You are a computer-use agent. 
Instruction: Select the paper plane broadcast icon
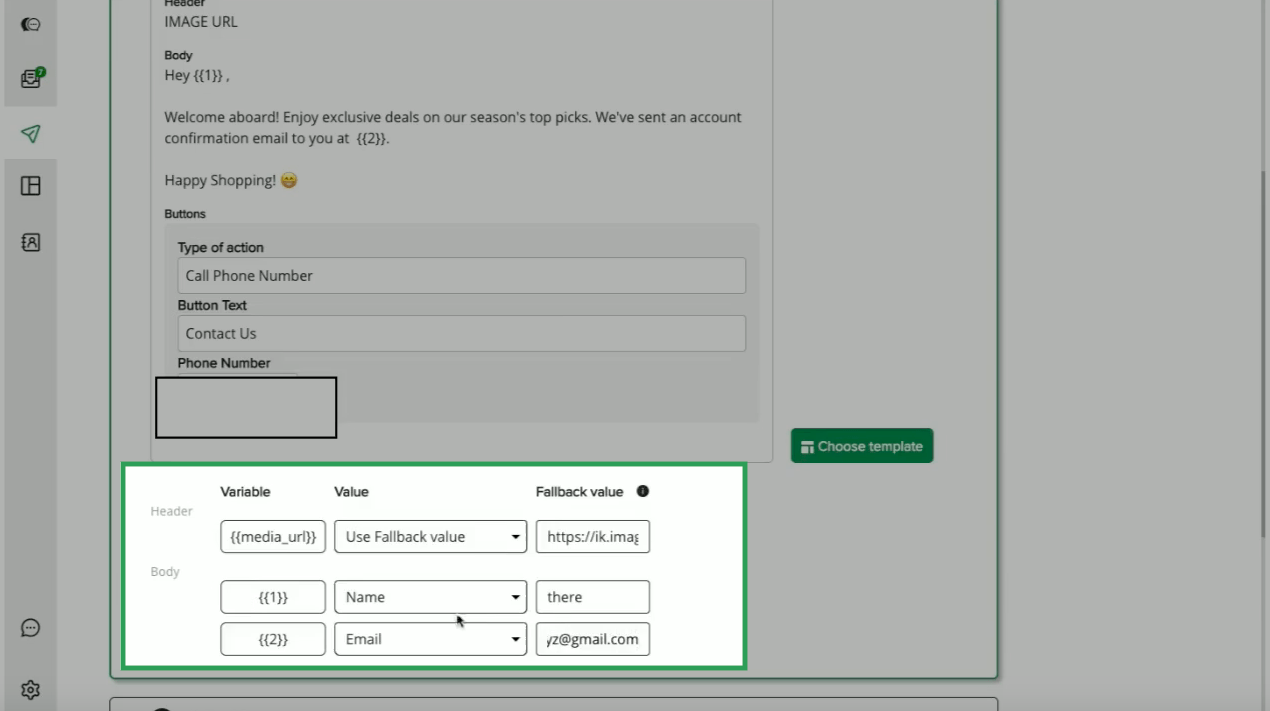click(x=31, y=134)
